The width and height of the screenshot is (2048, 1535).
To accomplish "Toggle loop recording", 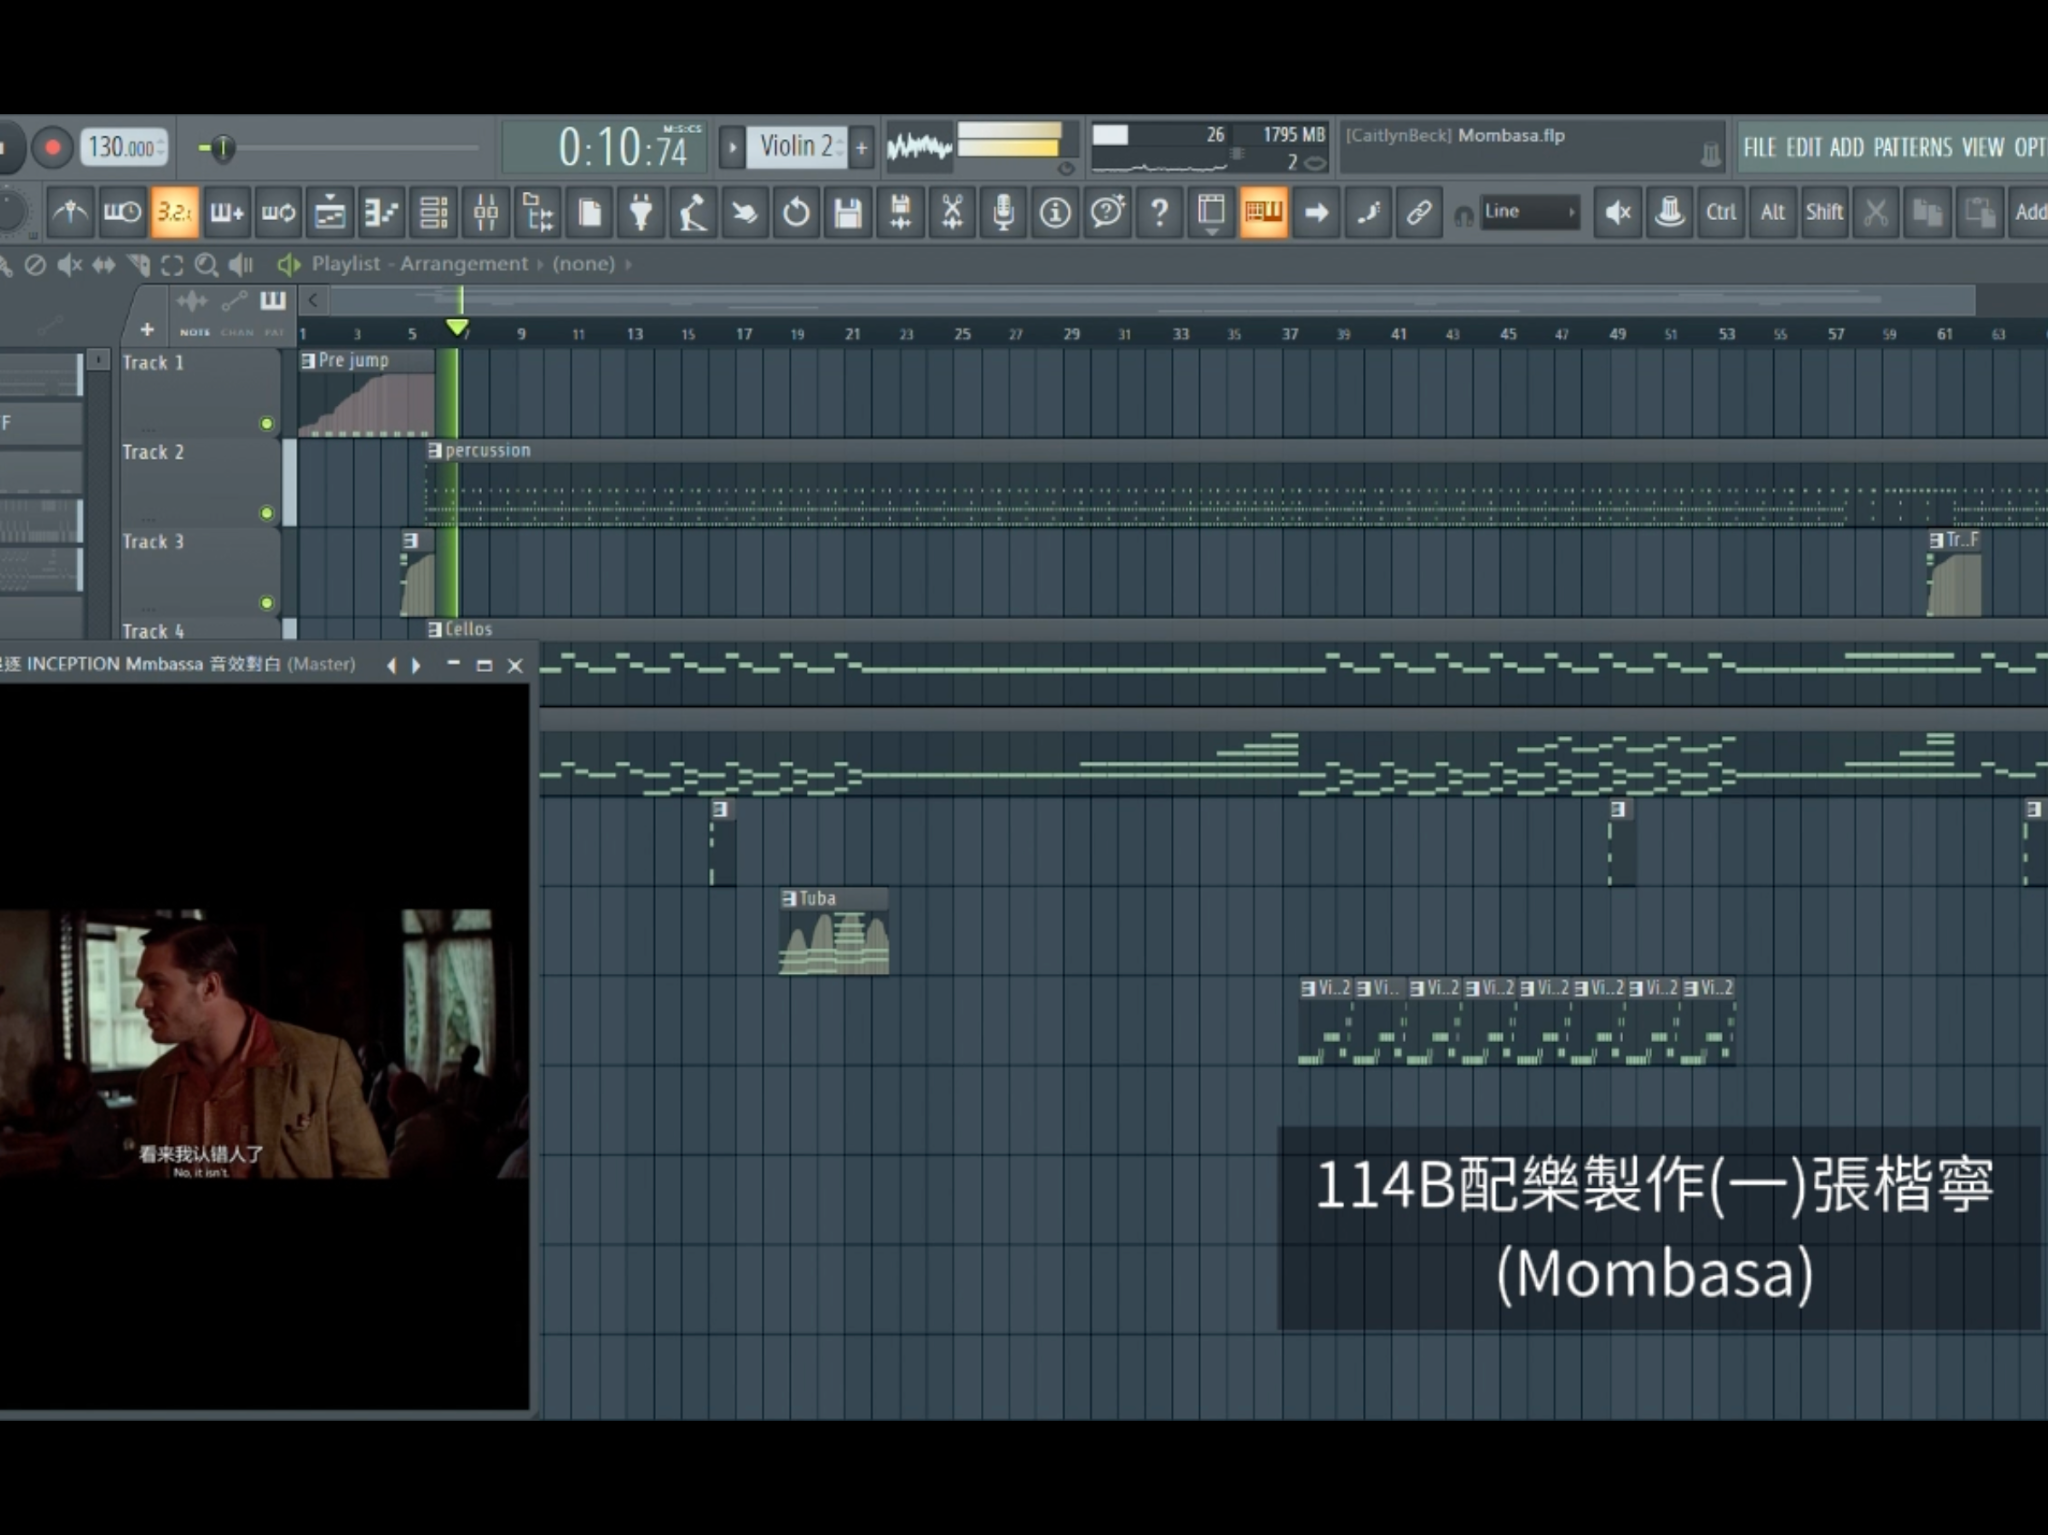I will [278, 212].
